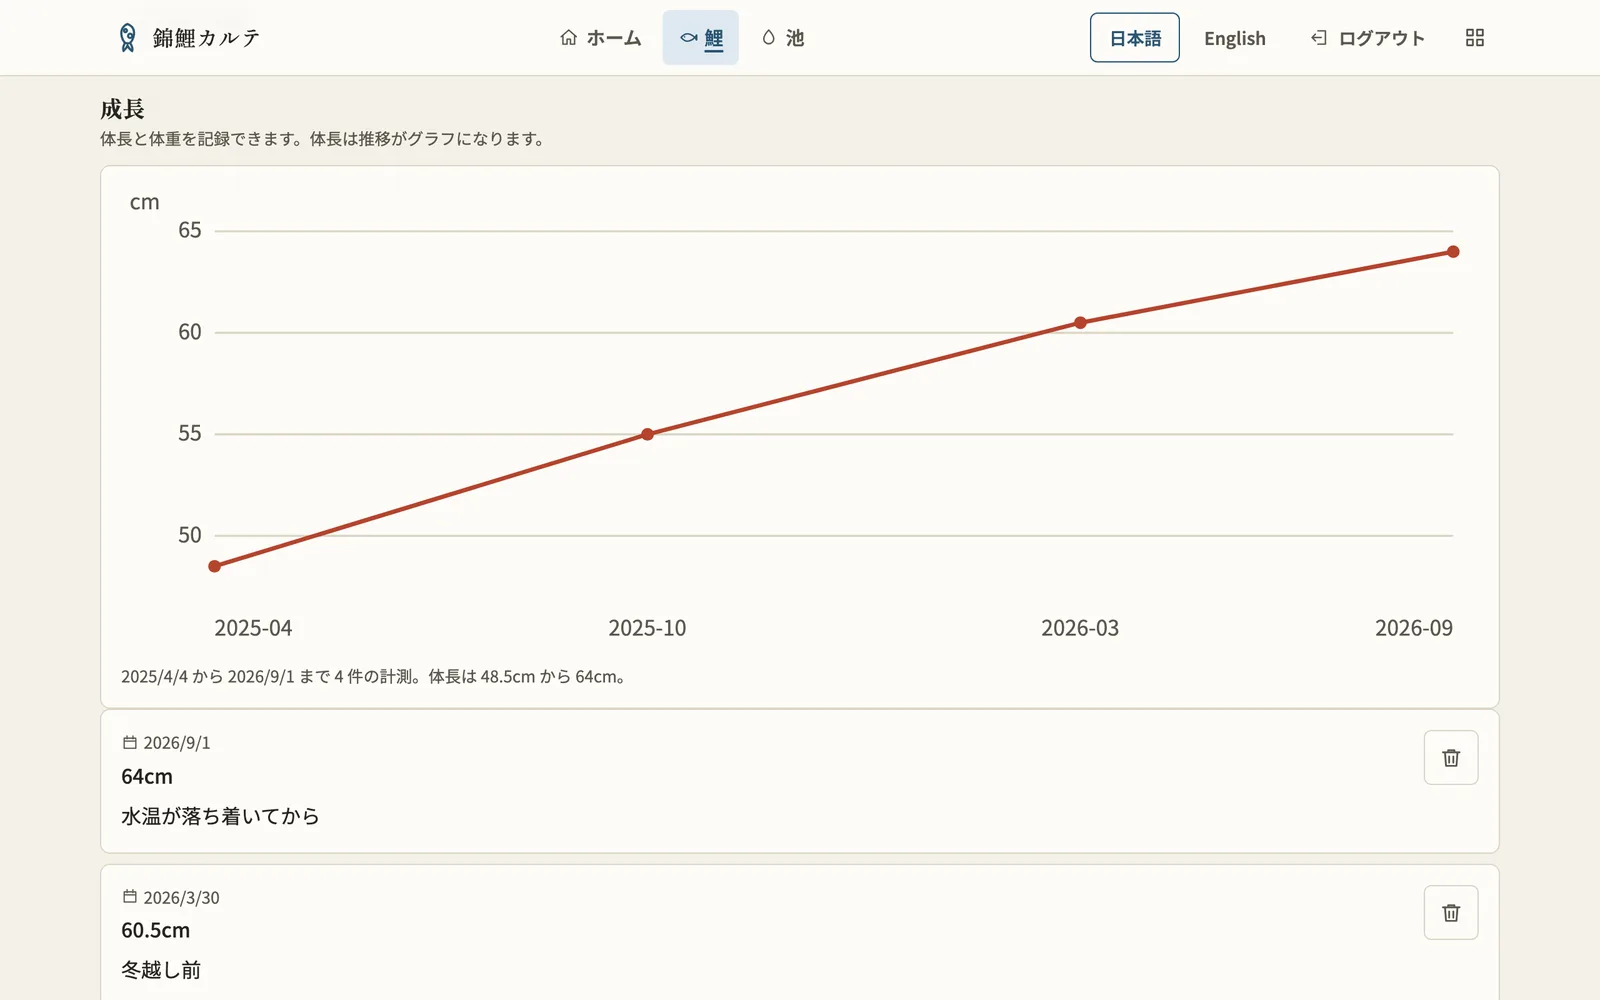Delete the 2026/9/1 64cm record

(1451, 758)
